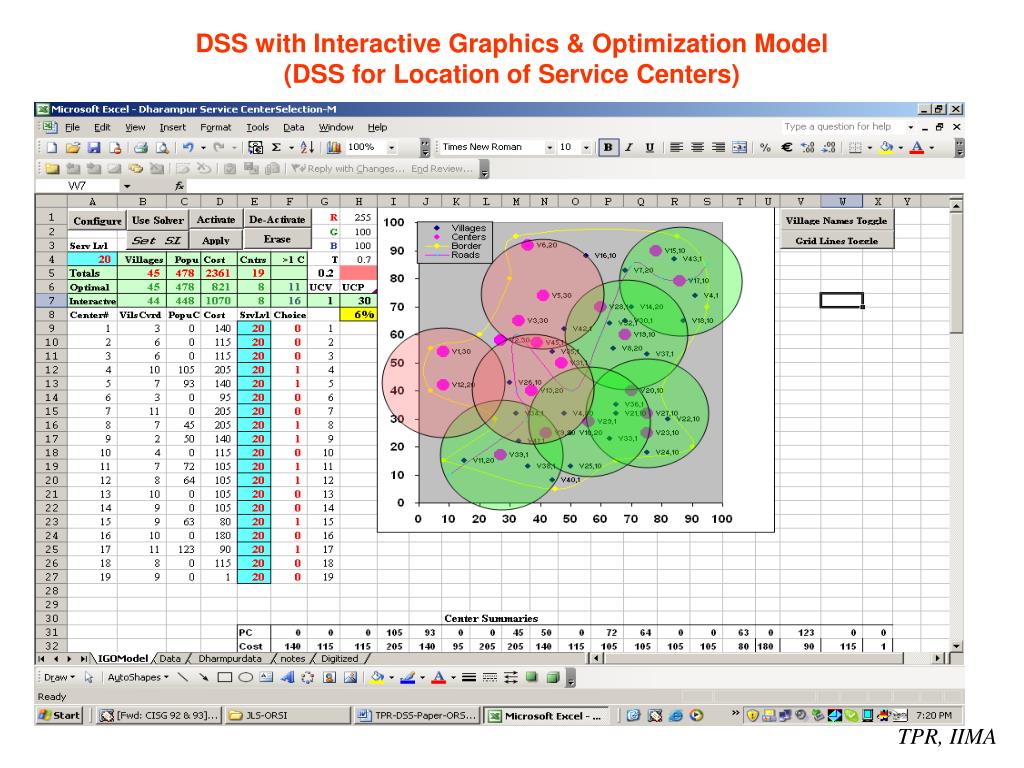Center-align the cell text
The height and width of the screenshot is (768, 1024).
pos(697,148)
